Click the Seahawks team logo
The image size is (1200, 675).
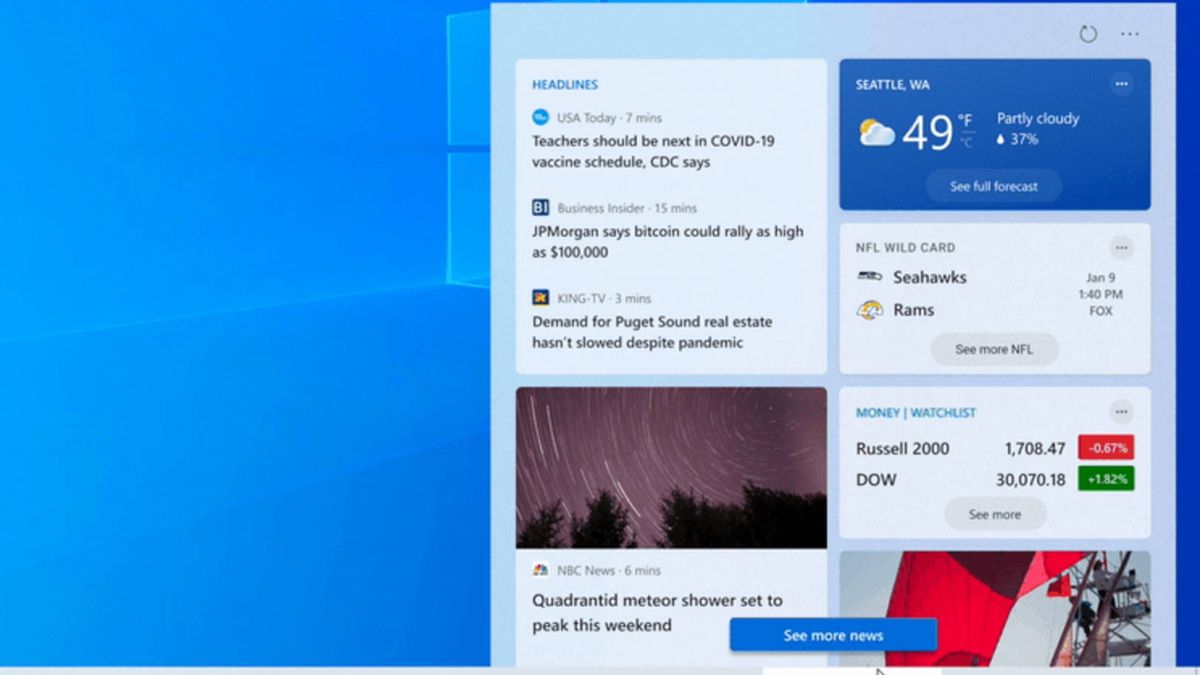(870, 277)
